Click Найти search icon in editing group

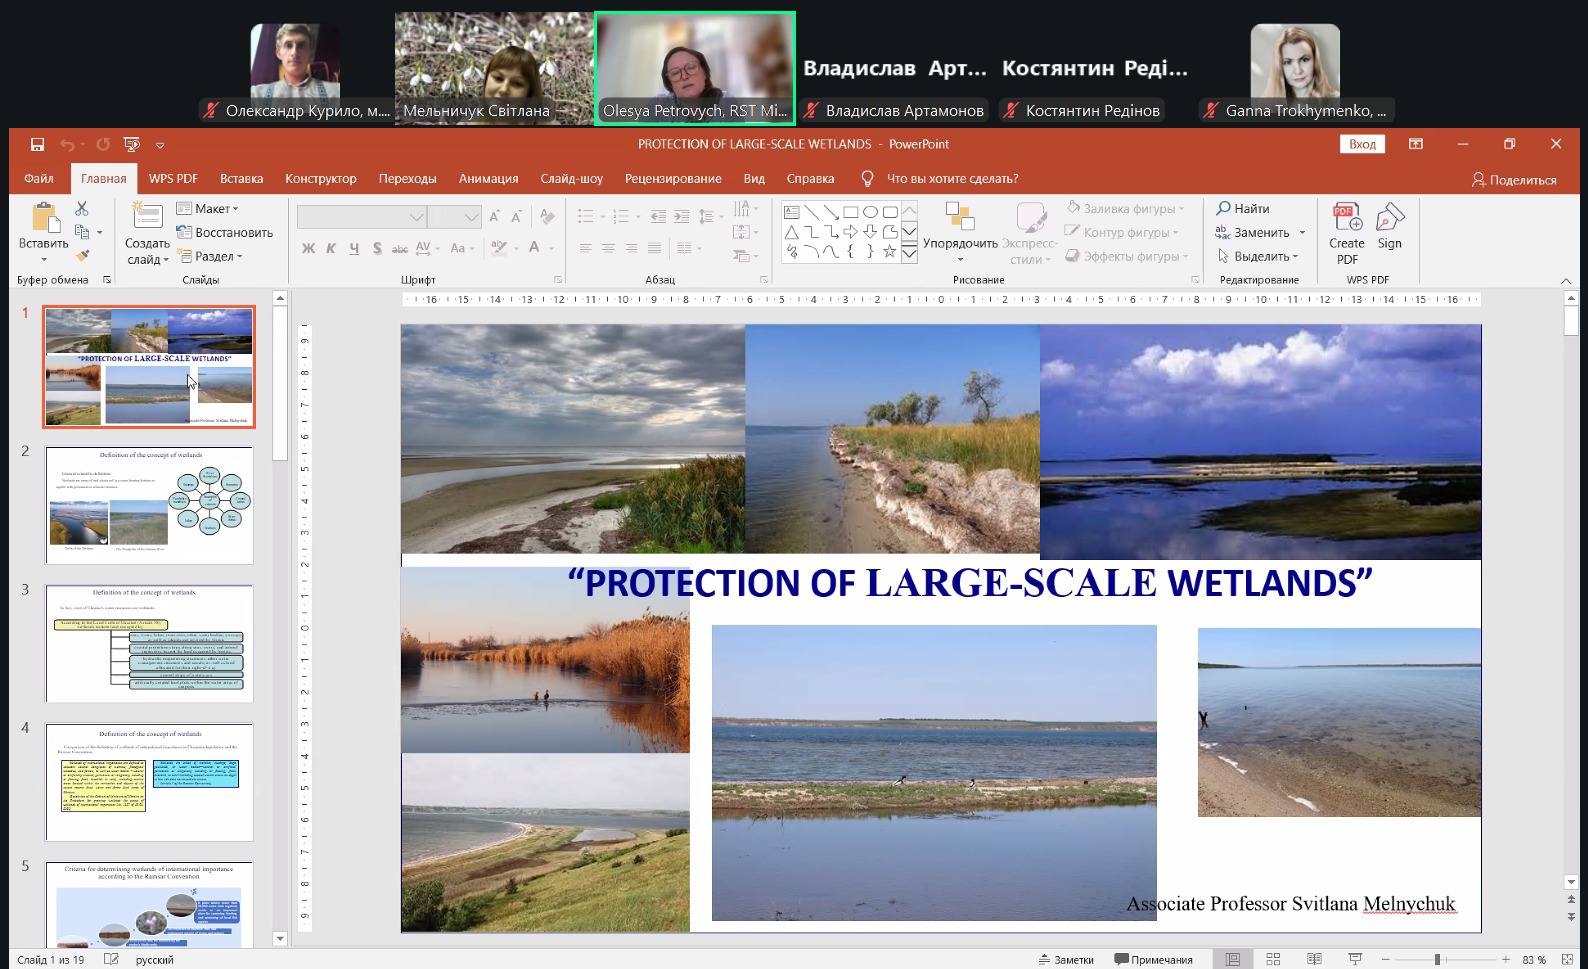(x=1242, y=208)
